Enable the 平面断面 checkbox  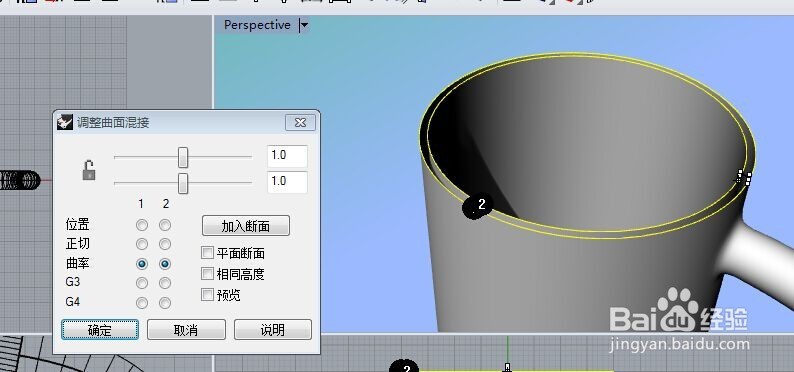click(207, 253)
